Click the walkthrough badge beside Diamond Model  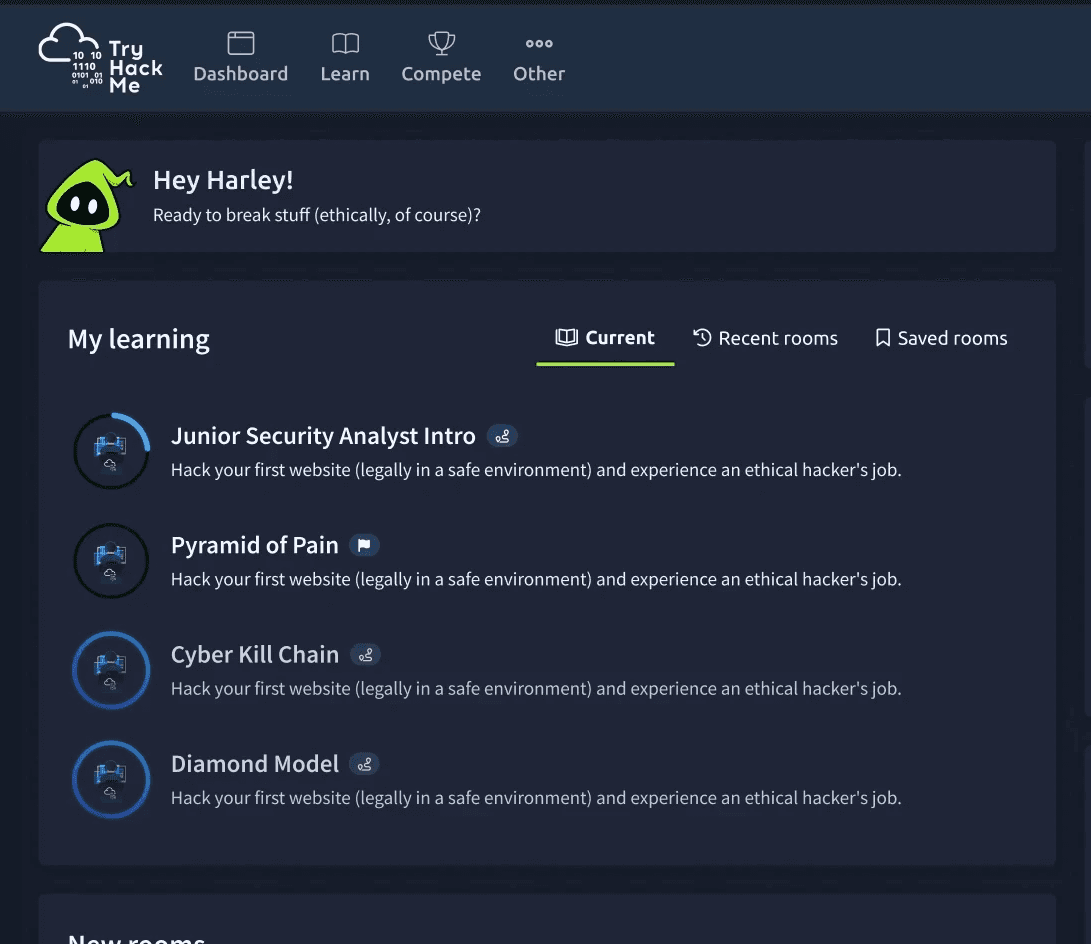tap(364, 764)
